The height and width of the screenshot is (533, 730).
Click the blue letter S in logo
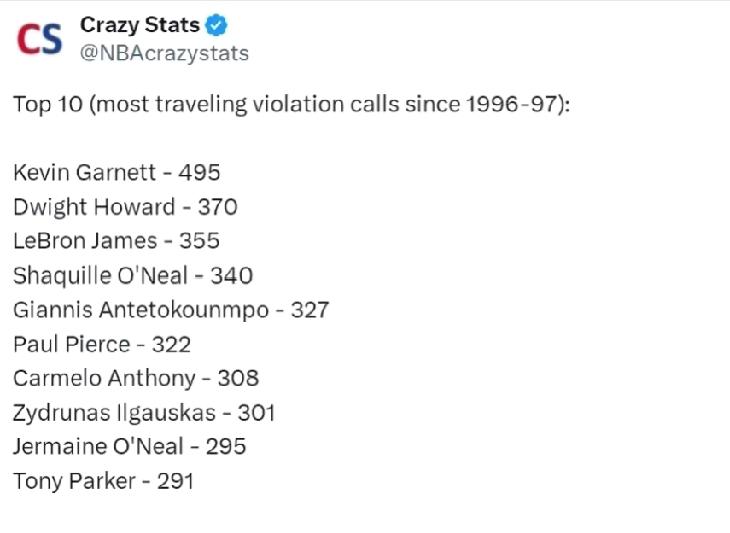(50, 39)
